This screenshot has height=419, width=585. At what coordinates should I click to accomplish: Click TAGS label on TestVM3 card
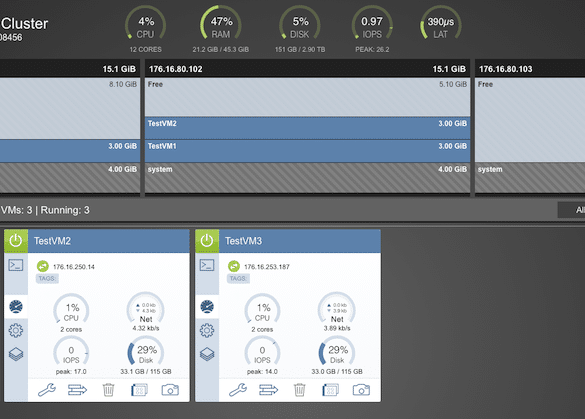tap(238, 278)
